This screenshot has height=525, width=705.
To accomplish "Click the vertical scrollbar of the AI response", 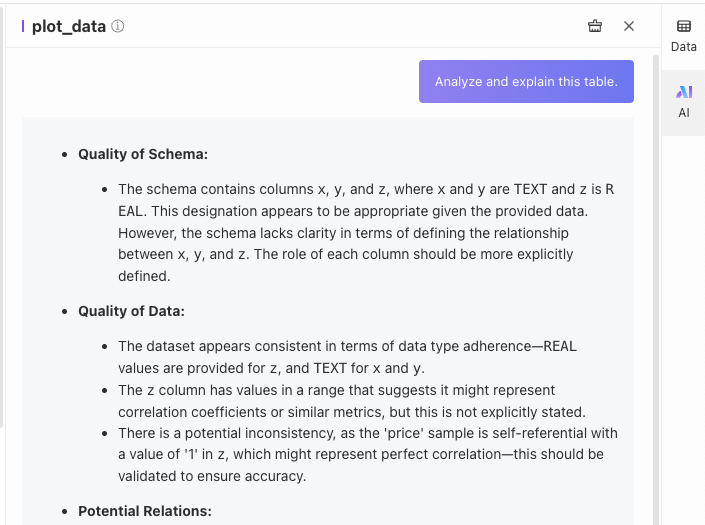I will pyautogui.click(x=656, y=290).
